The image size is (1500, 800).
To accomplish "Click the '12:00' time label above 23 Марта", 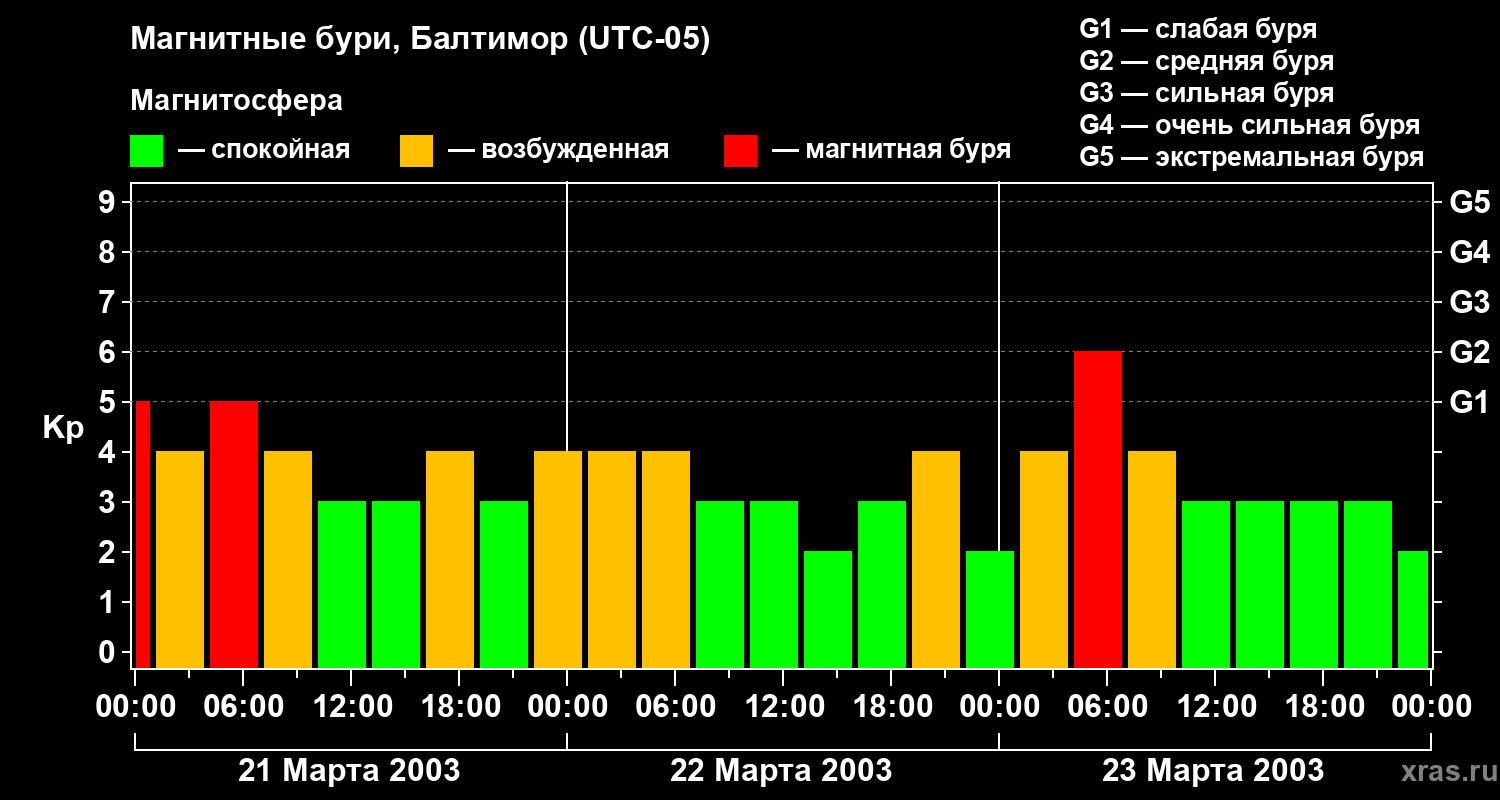I will (x=1215, y=706).
